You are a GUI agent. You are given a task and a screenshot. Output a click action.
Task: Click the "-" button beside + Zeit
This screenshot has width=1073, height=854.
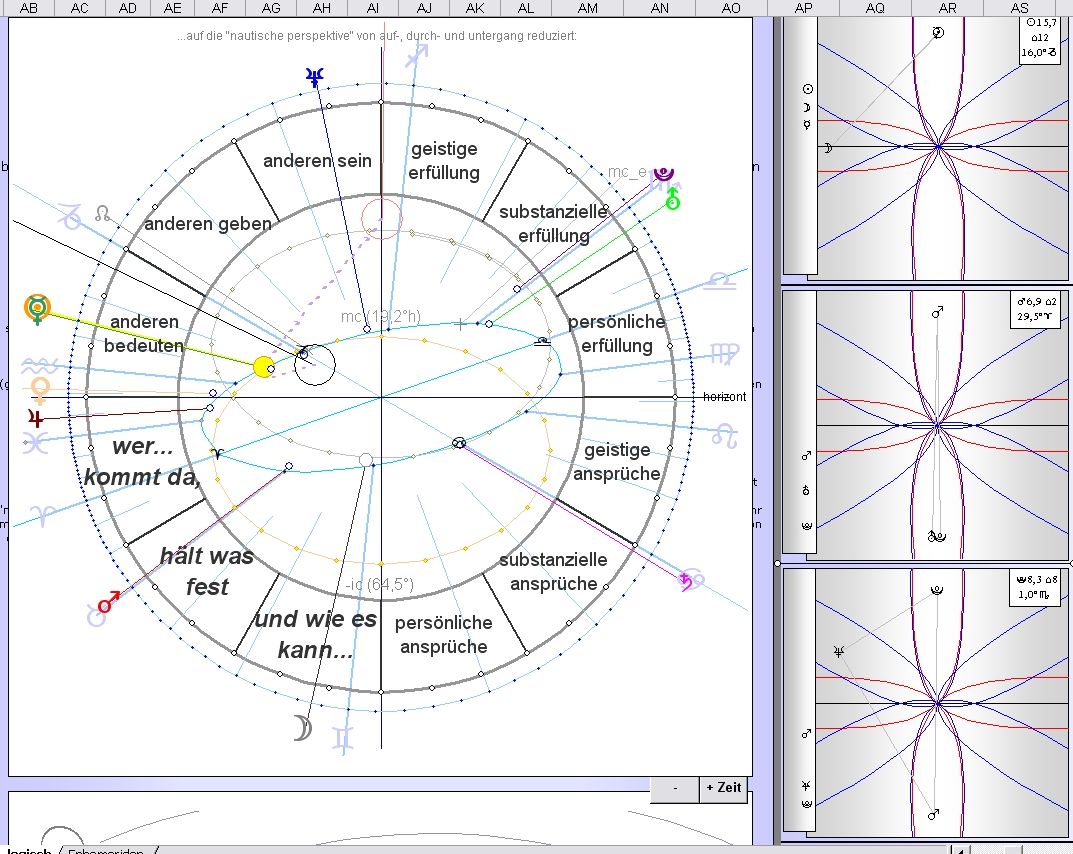point(675,788)
